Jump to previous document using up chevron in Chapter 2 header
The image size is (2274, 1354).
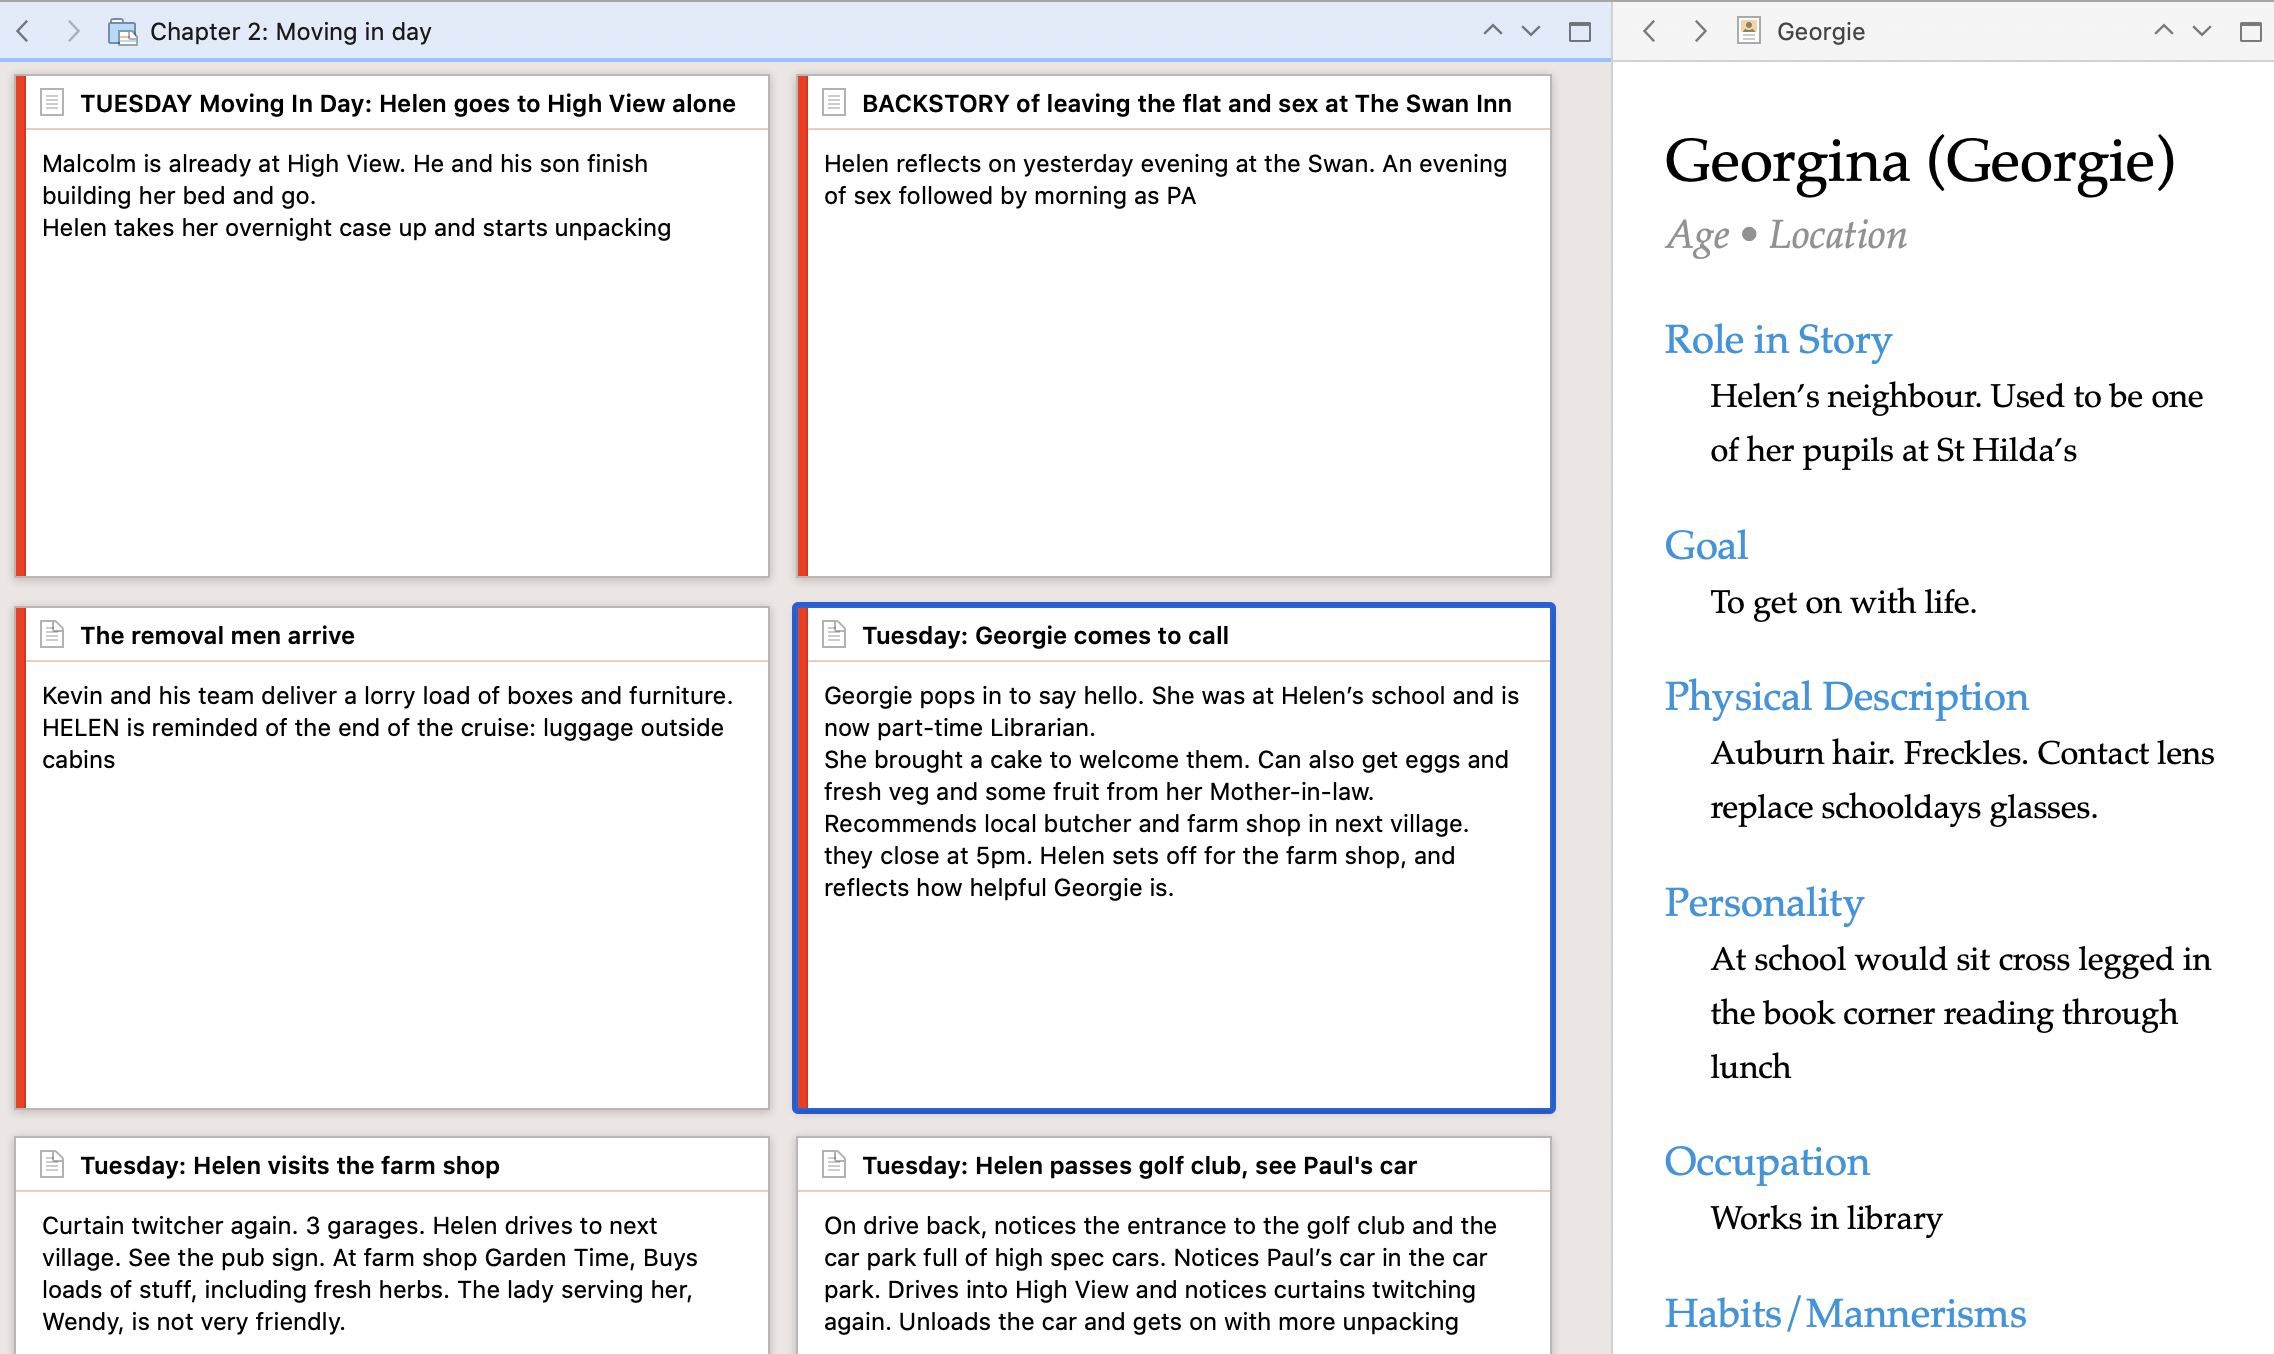click(x=1492, y=30)
